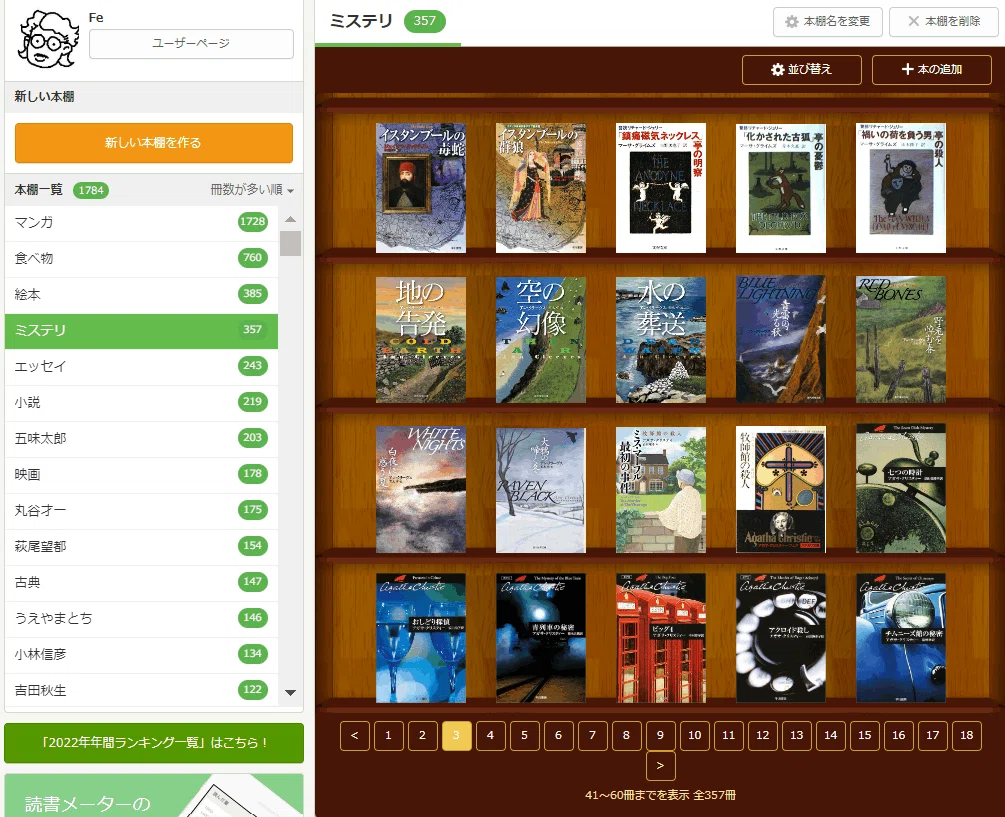Select the 小説 bookshelf
Screen dimensions: 1005x817
pos(141,402)
